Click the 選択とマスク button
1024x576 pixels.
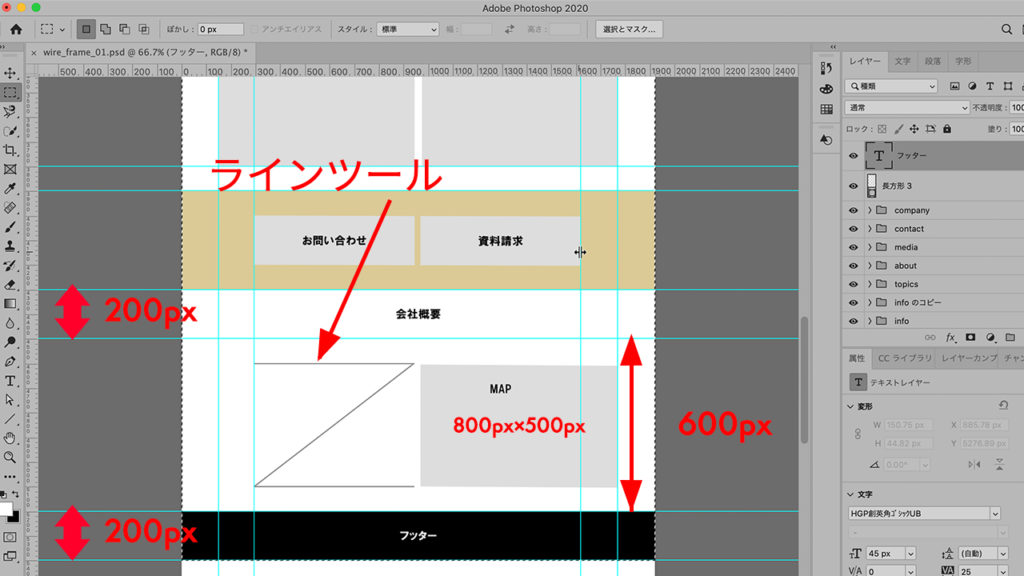click(x=629, y=29)
